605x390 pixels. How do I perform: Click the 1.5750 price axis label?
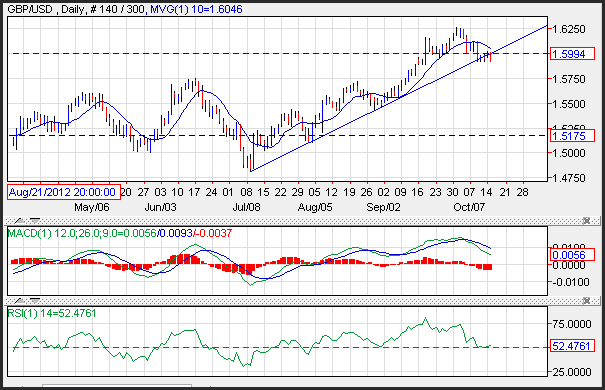point(569,79)
